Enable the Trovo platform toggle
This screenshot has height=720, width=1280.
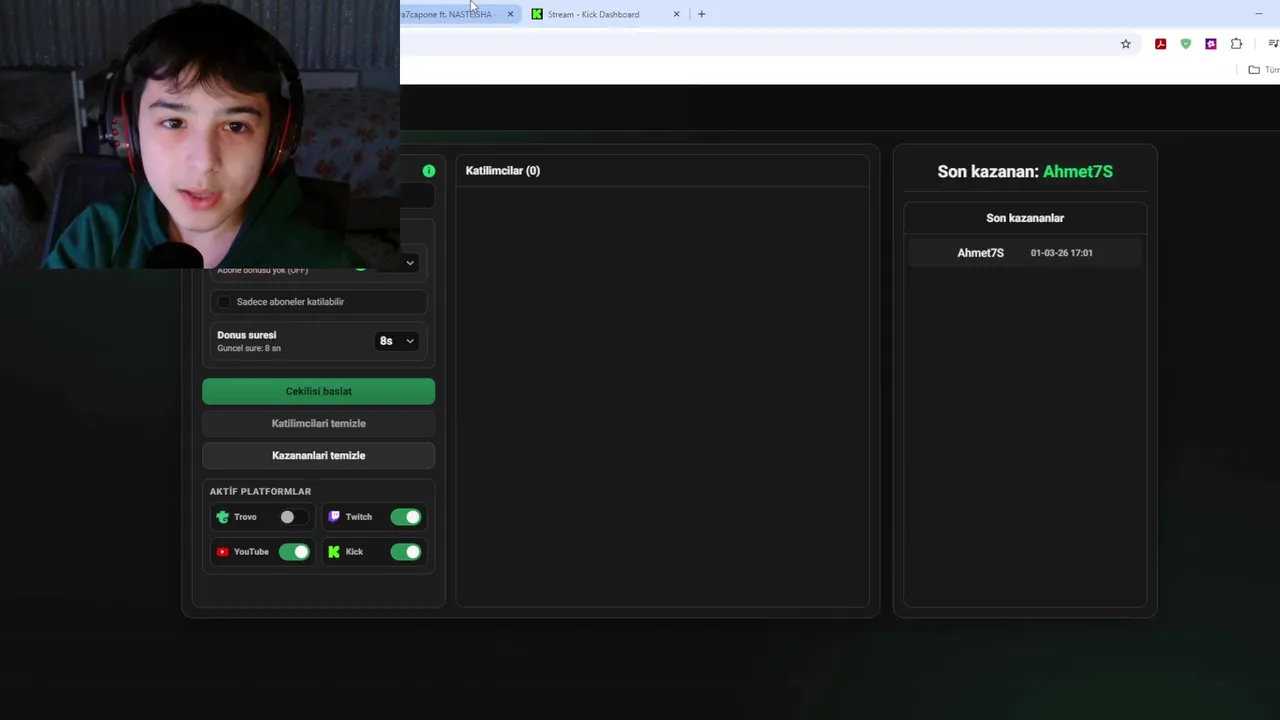294,517
